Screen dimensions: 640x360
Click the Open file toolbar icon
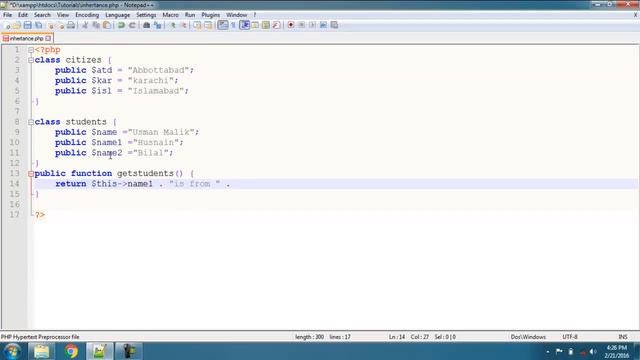17,25
